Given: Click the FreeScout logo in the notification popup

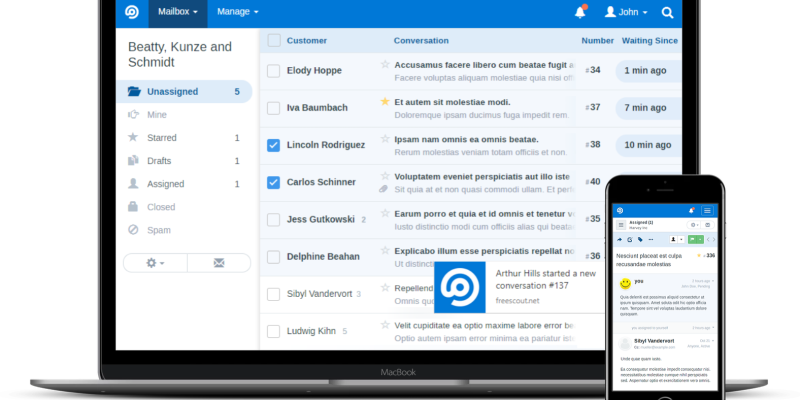Looking at the screenshot, I should point(460,287).
